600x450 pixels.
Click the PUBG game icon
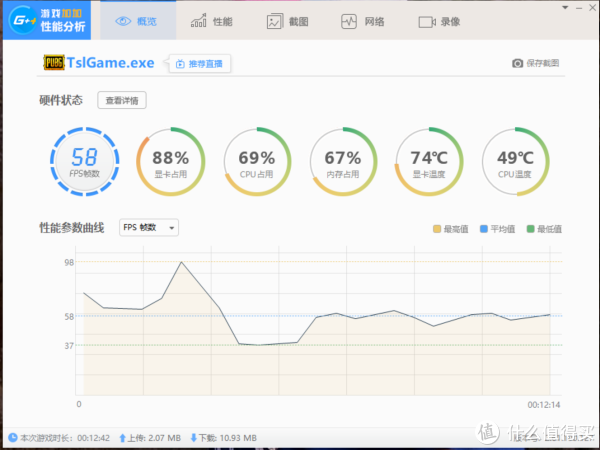54,63
